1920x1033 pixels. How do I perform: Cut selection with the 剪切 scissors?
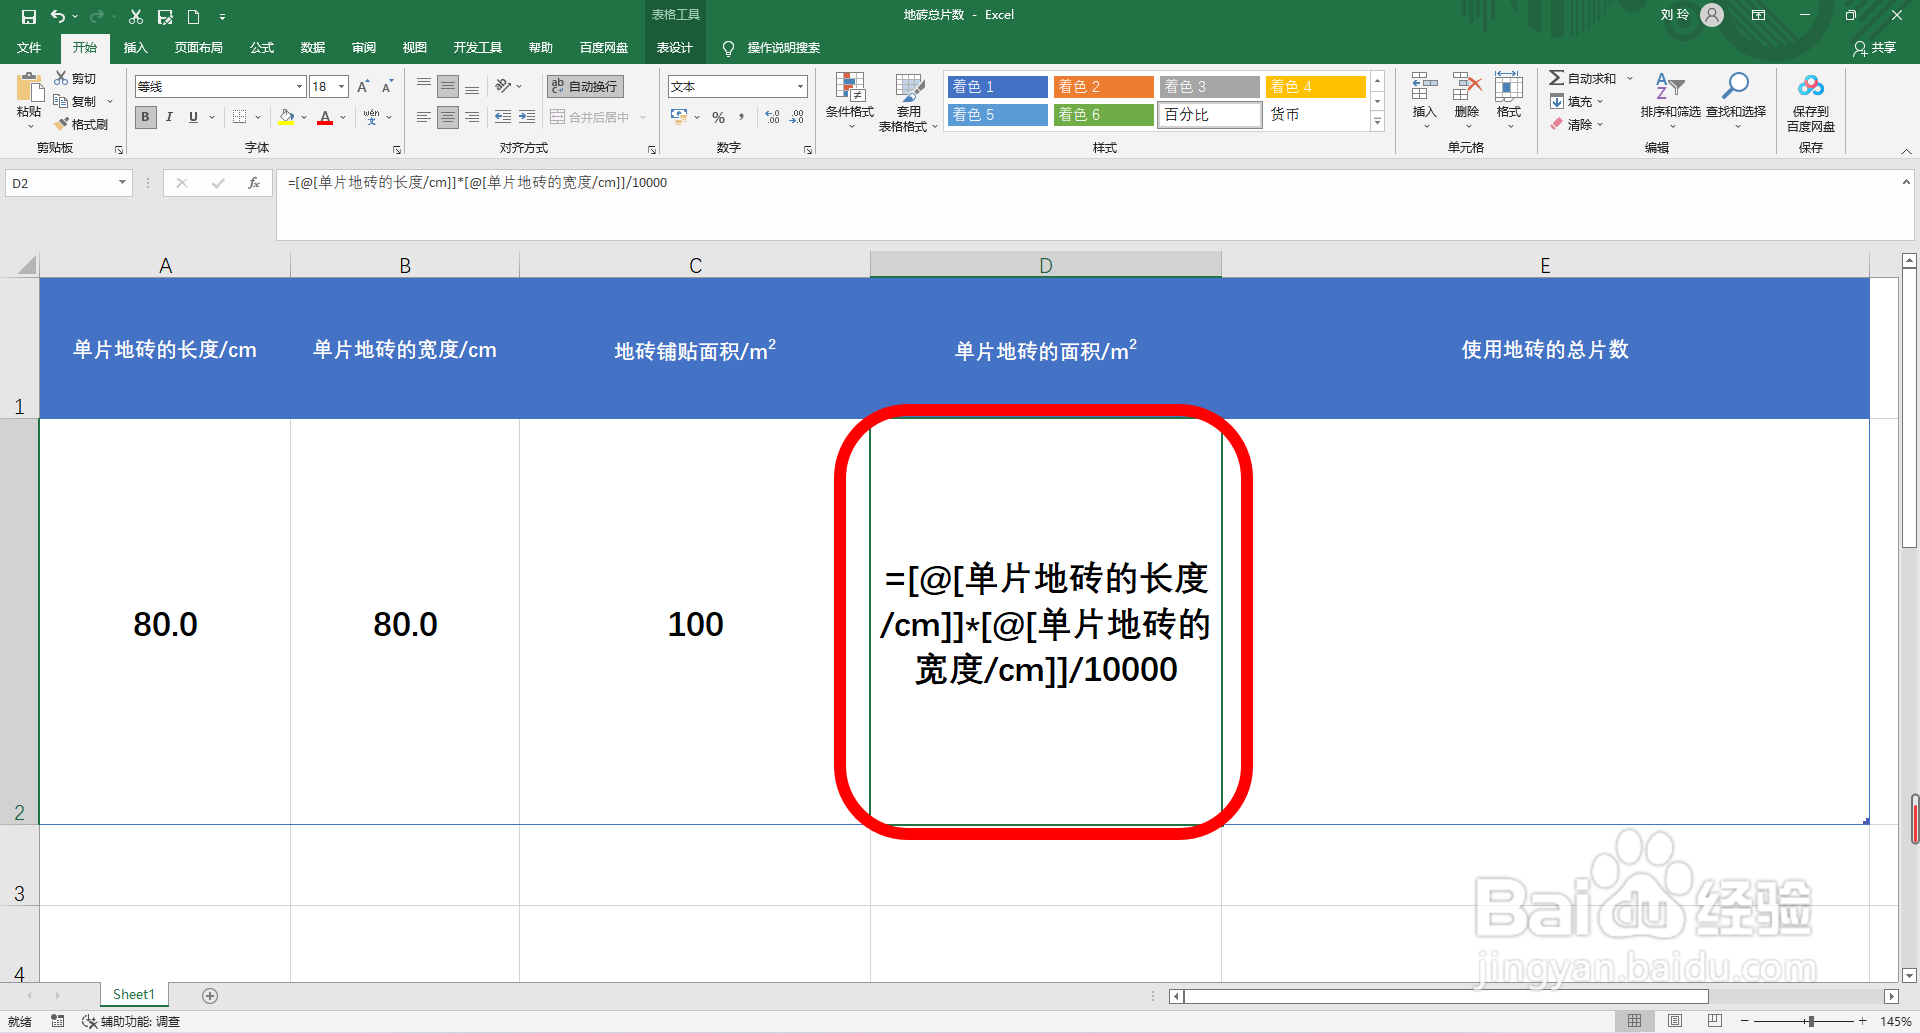click(75, 78)
